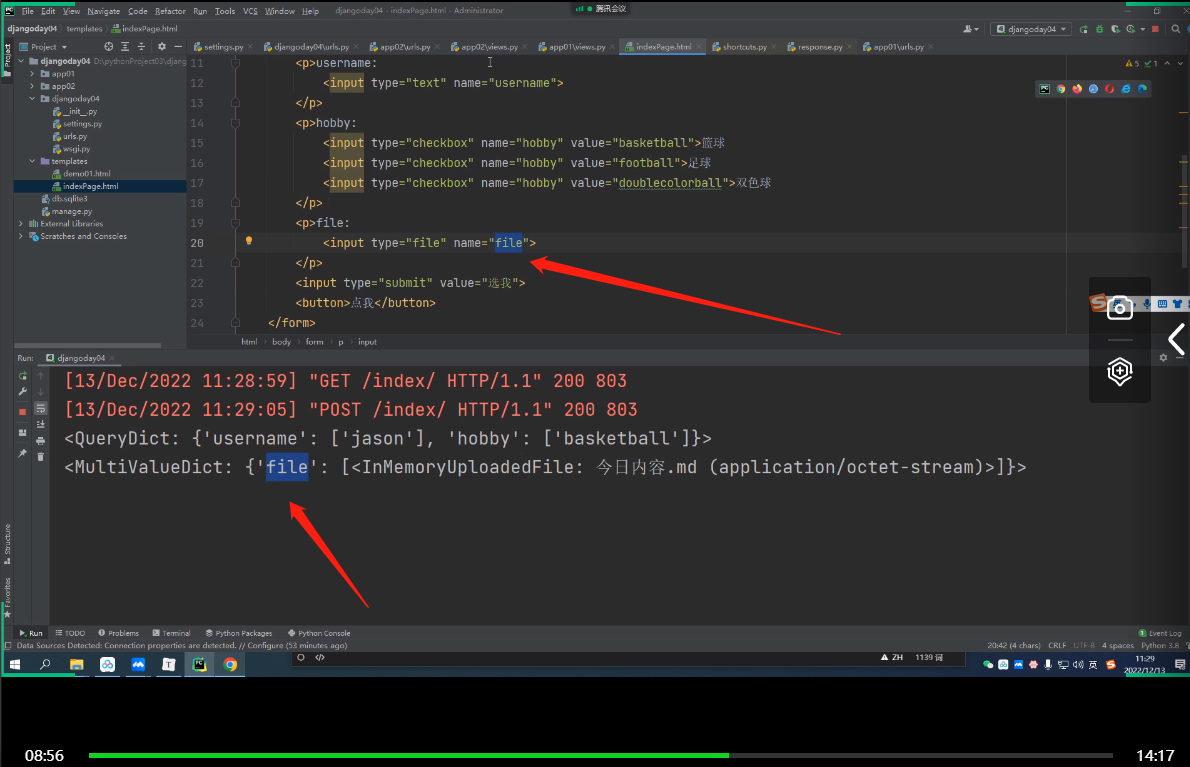Expand all in Project panel
Image resolution: width=1190 pixels, height=767 pixels.
click(x=125, y=46)
